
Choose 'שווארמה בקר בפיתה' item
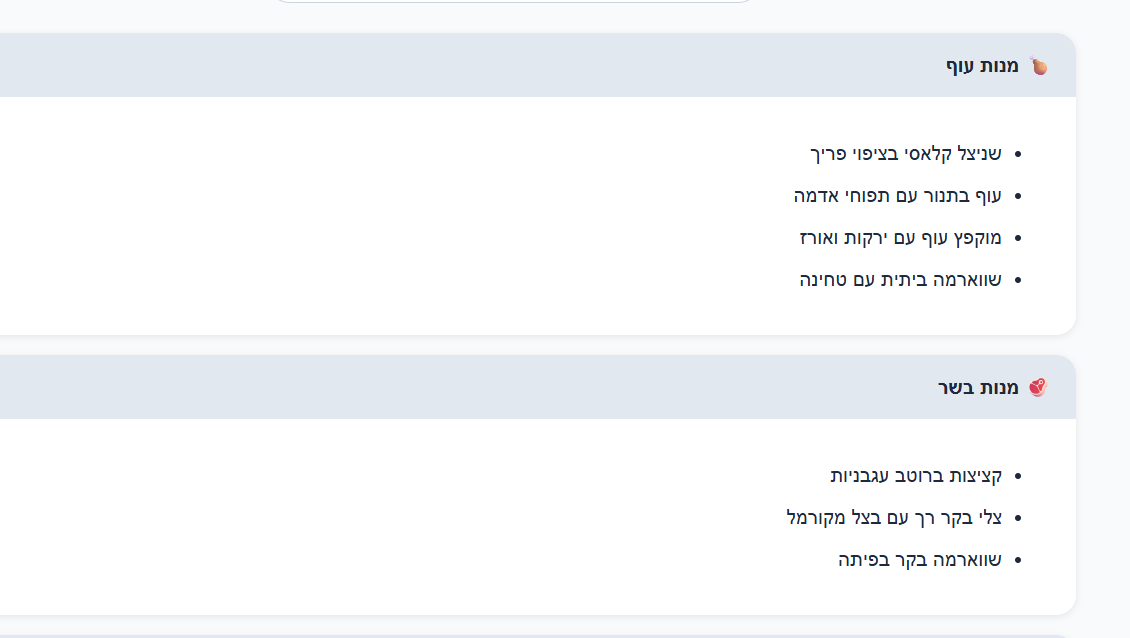[x=919, y=560]
